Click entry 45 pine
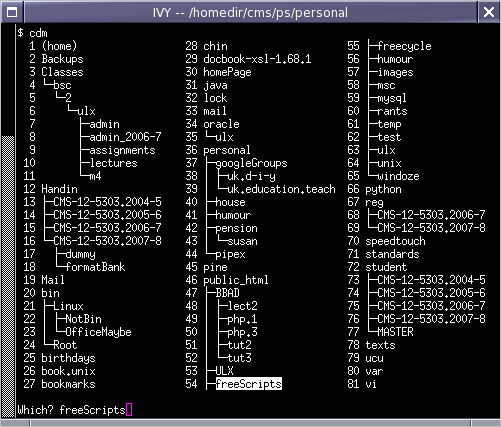 pos(215,267)
